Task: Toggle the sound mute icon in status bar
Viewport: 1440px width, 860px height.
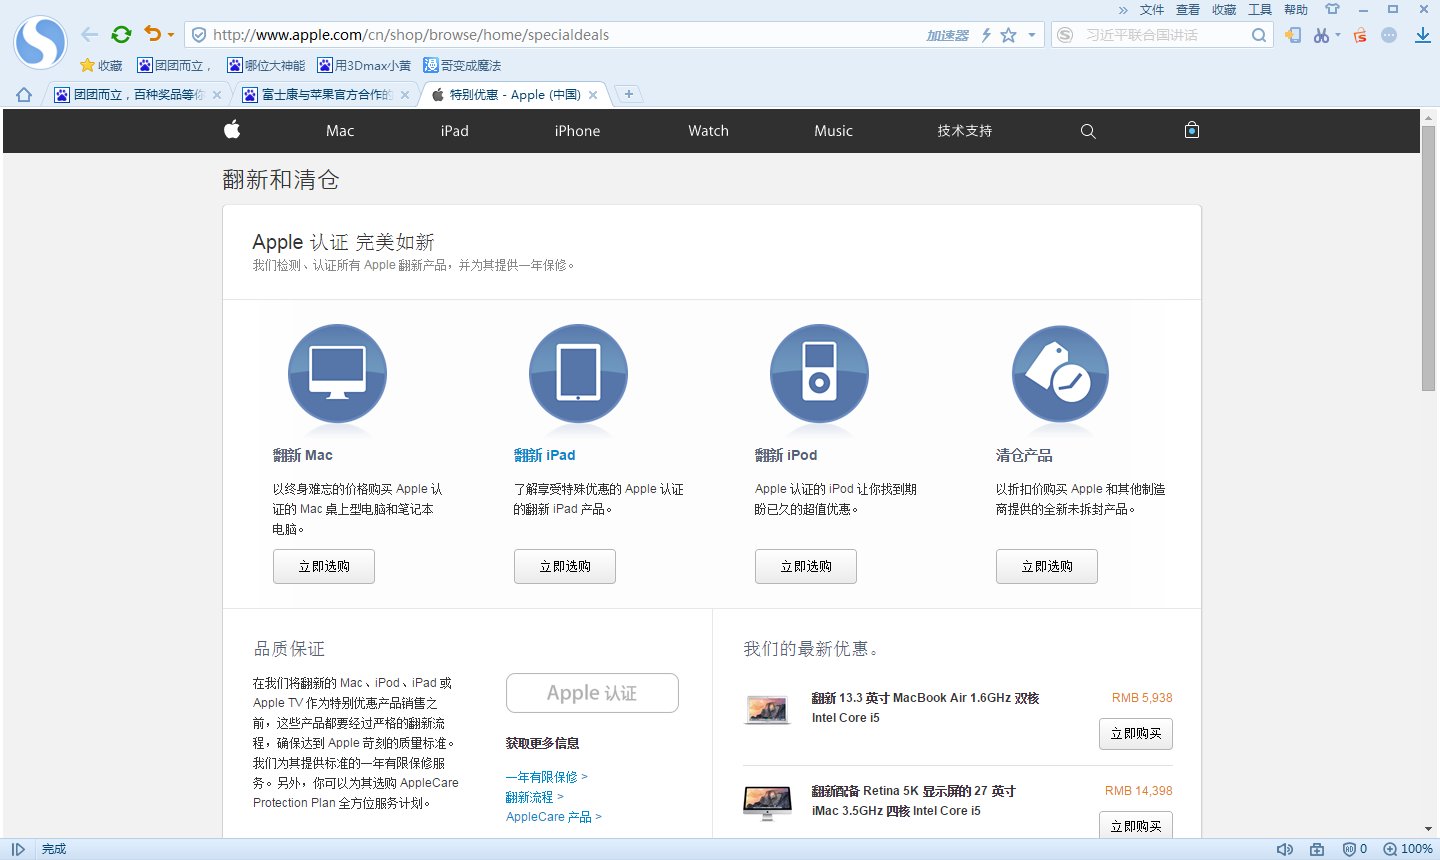Action: (x=1285, y=849)
